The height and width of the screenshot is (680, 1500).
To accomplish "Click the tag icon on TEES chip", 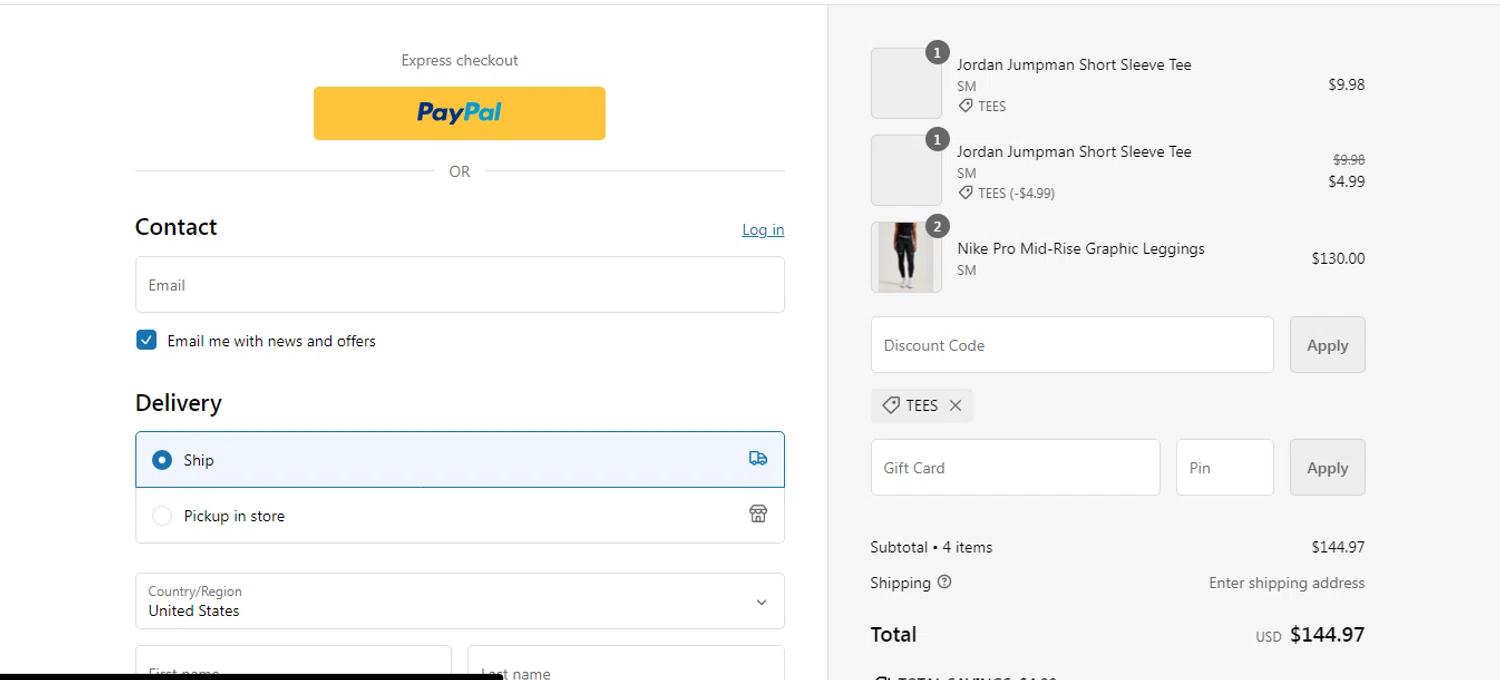I will pyautogui.click(x=891, y=405).
